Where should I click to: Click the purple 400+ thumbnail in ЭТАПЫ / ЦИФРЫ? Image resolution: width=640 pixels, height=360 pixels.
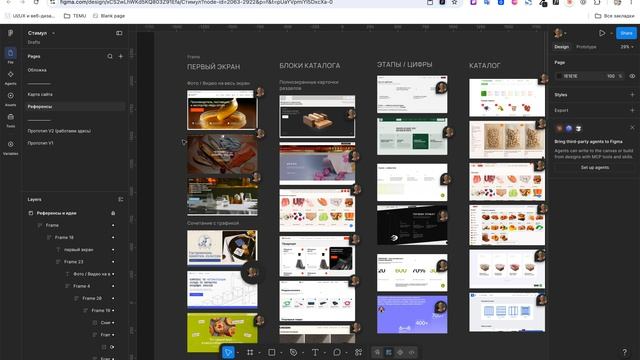pyautogui.click(x=412, y=315)
